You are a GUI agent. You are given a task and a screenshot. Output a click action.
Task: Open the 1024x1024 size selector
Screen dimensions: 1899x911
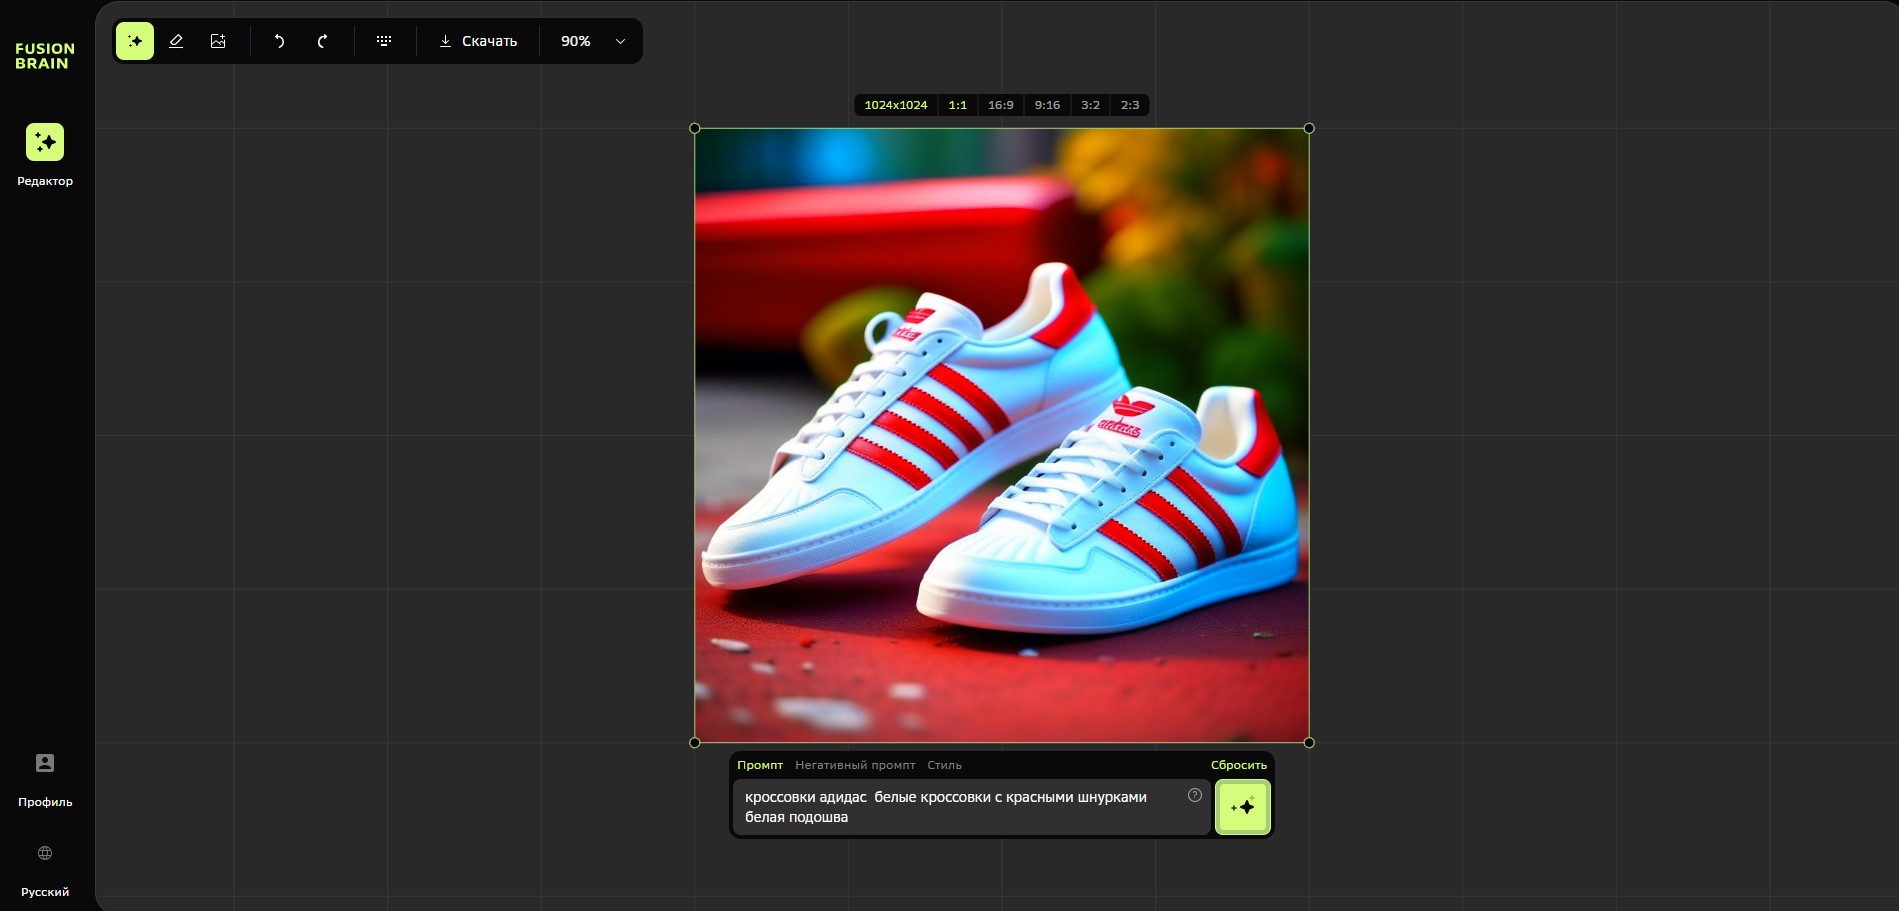[x=895, y=105]
